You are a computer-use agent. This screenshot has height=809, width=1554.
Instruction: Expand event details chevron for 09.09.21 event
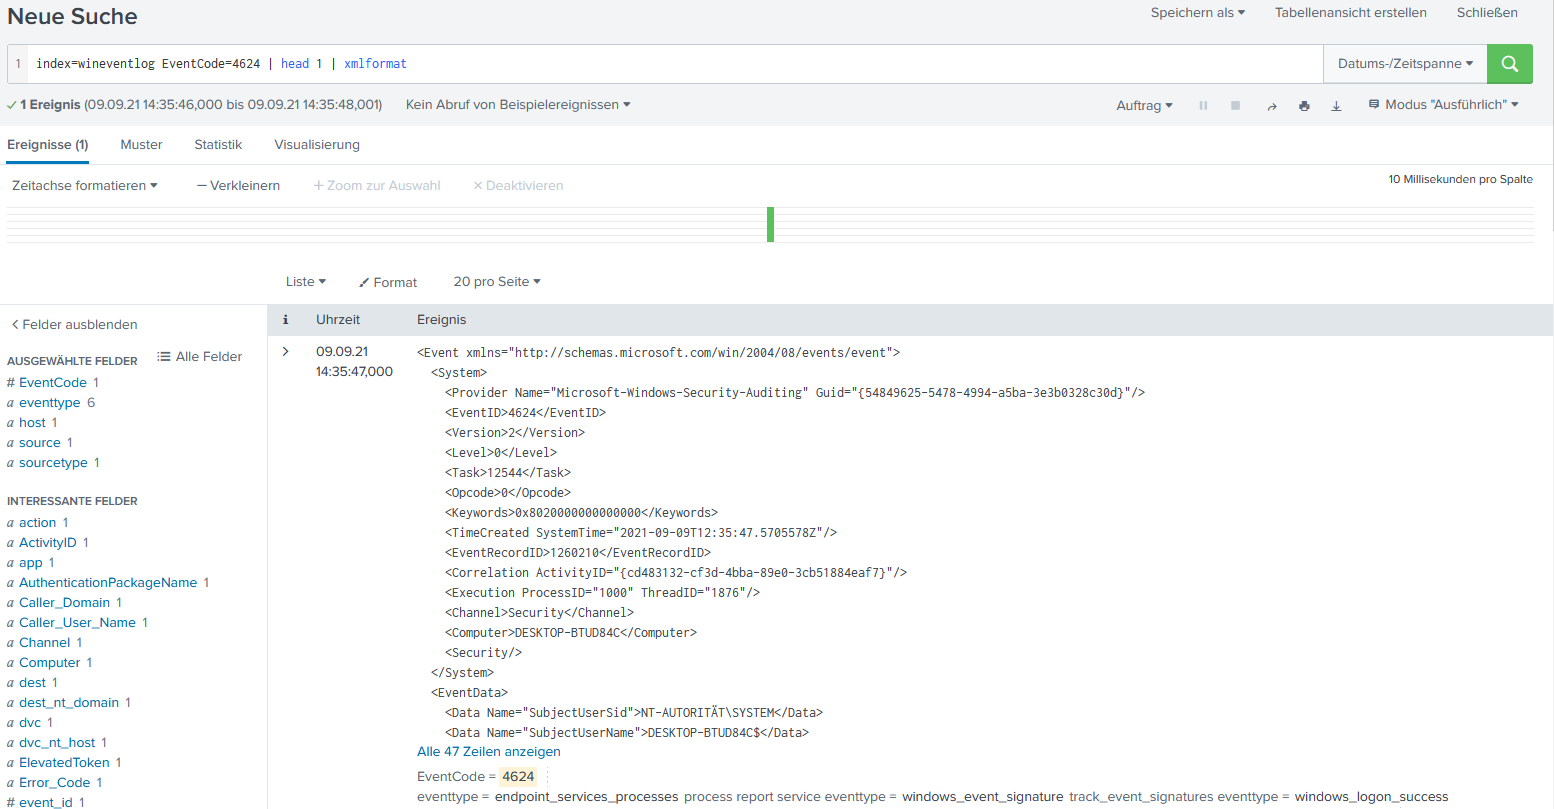286,352
